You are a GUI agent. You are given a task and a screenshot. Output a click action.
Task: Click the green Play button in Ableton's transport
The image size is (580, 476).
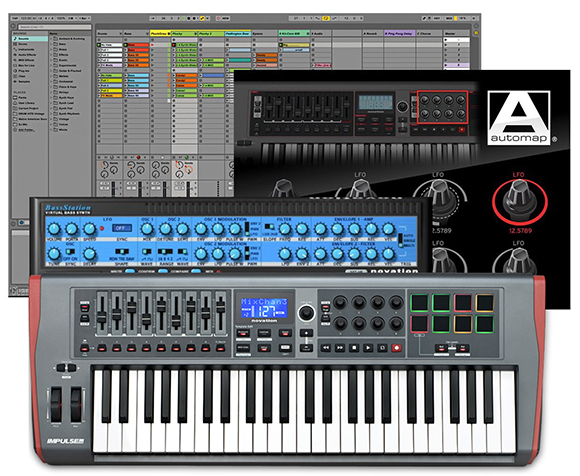click(183, 18)
